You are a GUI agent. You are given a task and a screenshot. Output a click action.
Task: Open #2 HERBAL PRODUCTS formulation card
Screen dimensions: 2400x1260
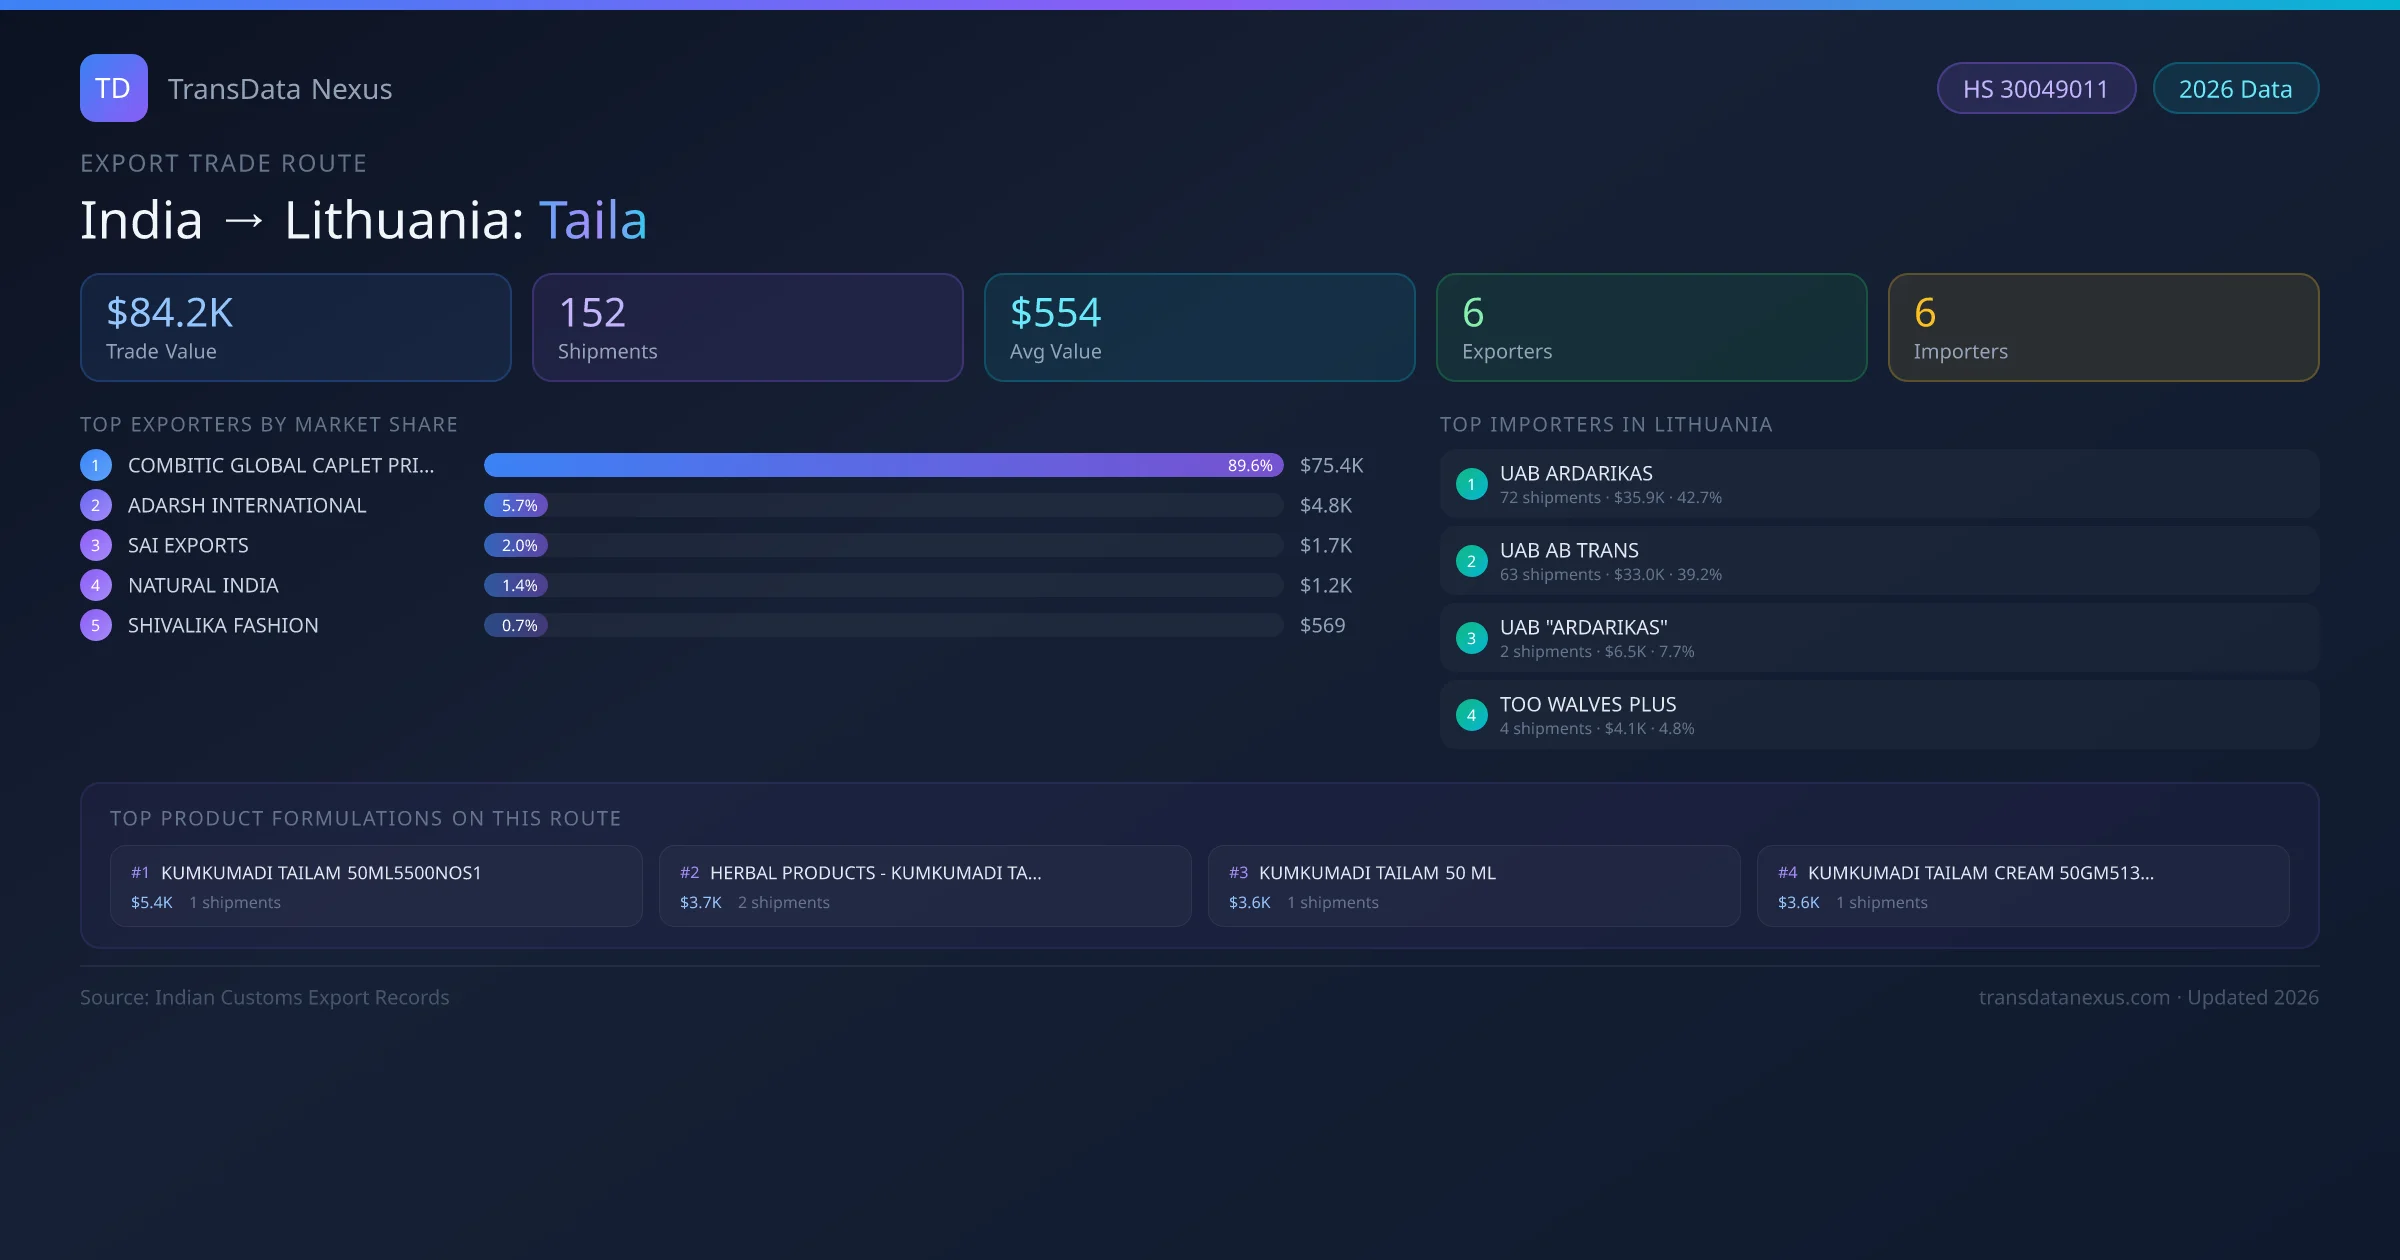coord(925,886)
